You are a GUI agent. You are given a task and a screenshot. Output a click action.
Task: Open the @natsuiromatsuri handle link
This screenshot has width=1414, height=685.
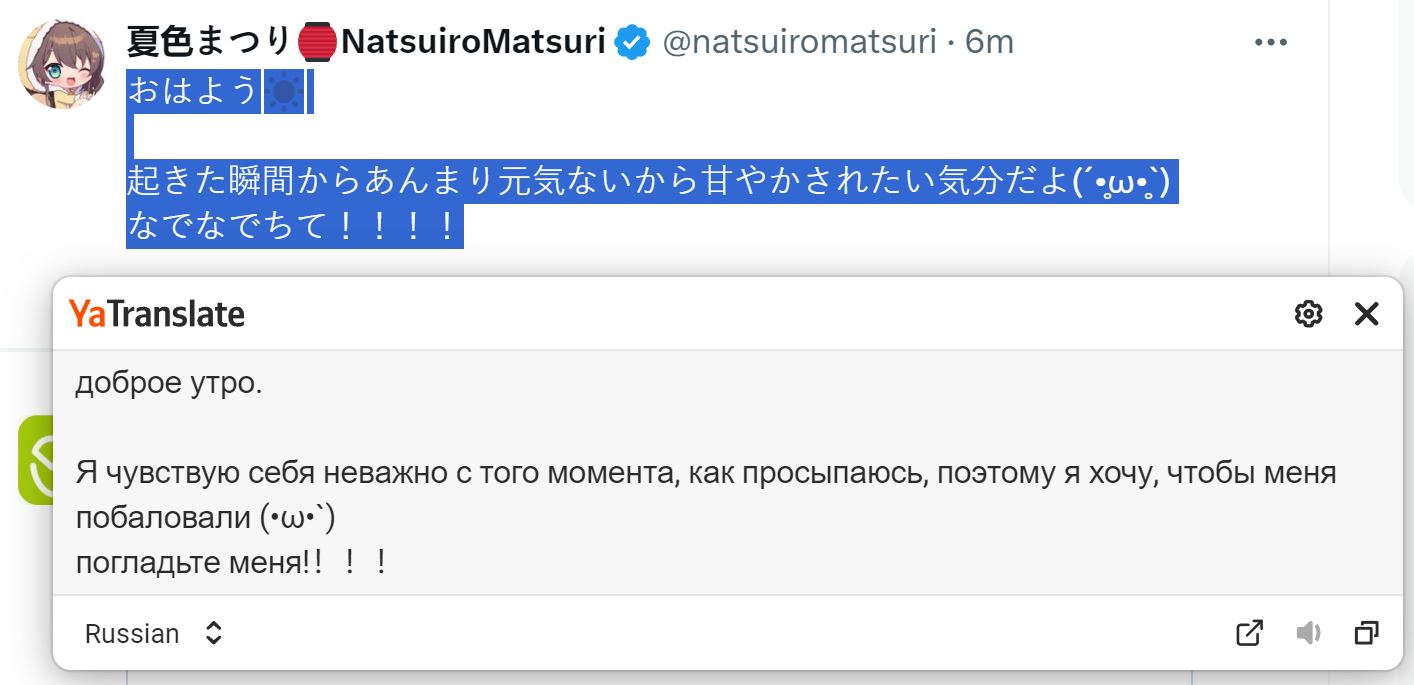pos(800,42)
